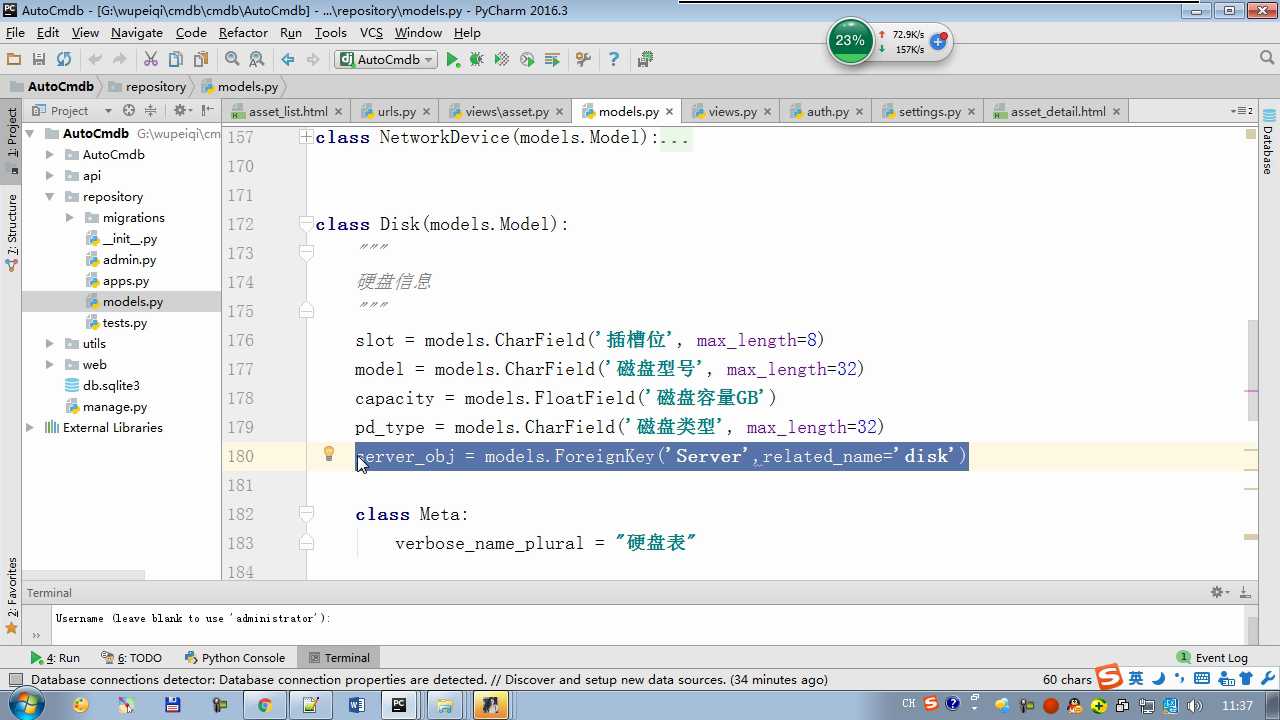The image size is (1280, 720).
Task: Expand the migrations folder
Action: [x=70, y=218]
